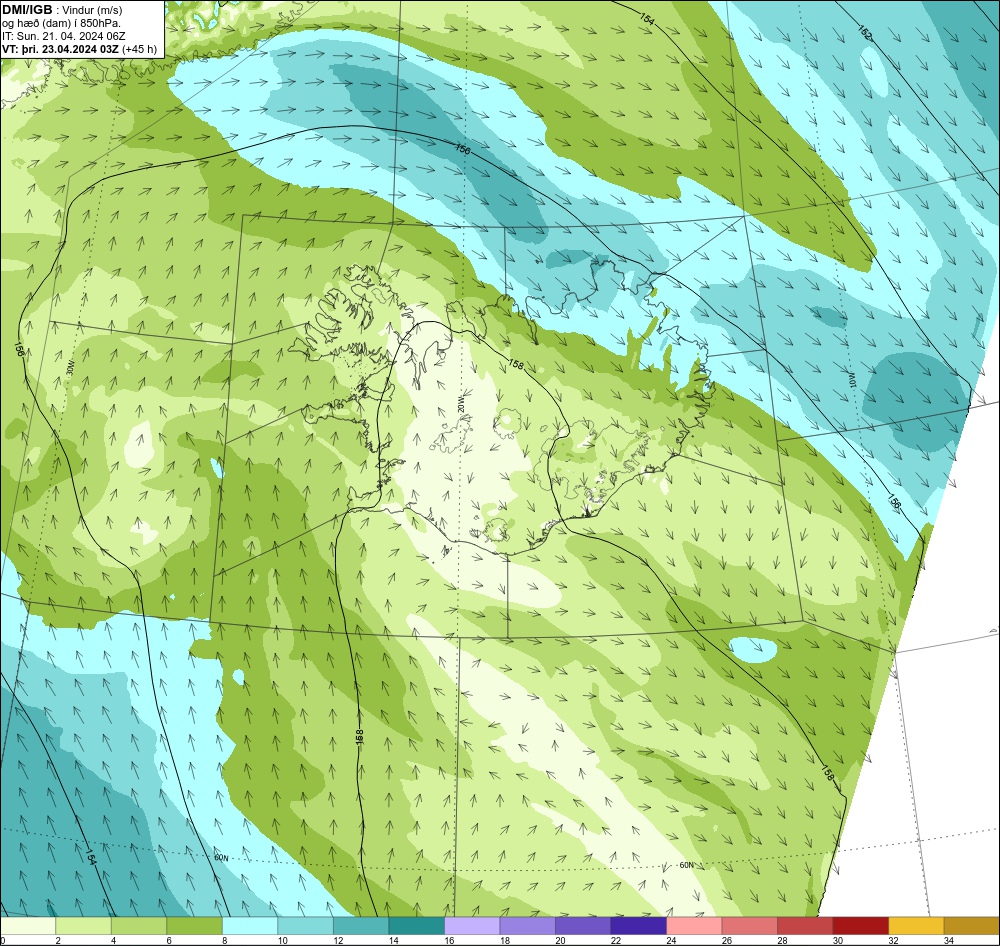Click the '(+45 h)' forecast offset text
Image resolution: width=1000 pixels, height=946 pixels.
[140, 49]
